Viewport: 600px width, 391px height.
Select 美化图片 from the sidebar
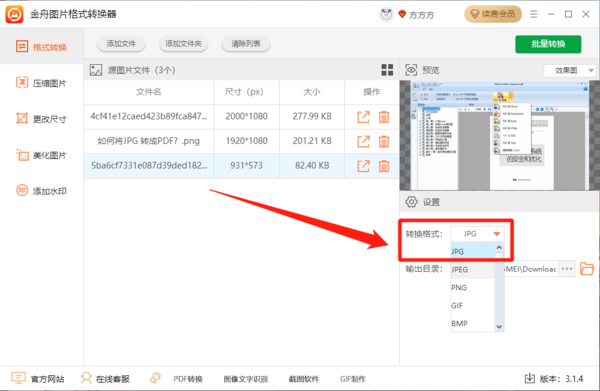[x=41, y=155]
